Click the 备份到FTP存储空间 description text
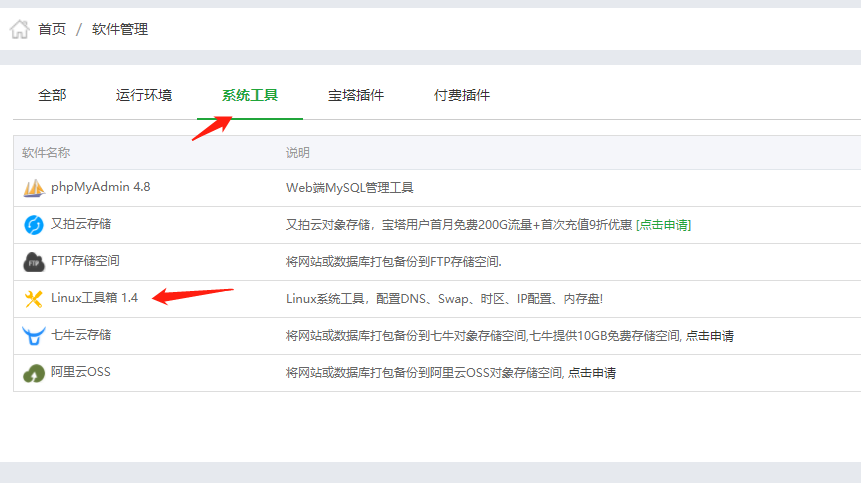861x483 pixels. point(394,262)
